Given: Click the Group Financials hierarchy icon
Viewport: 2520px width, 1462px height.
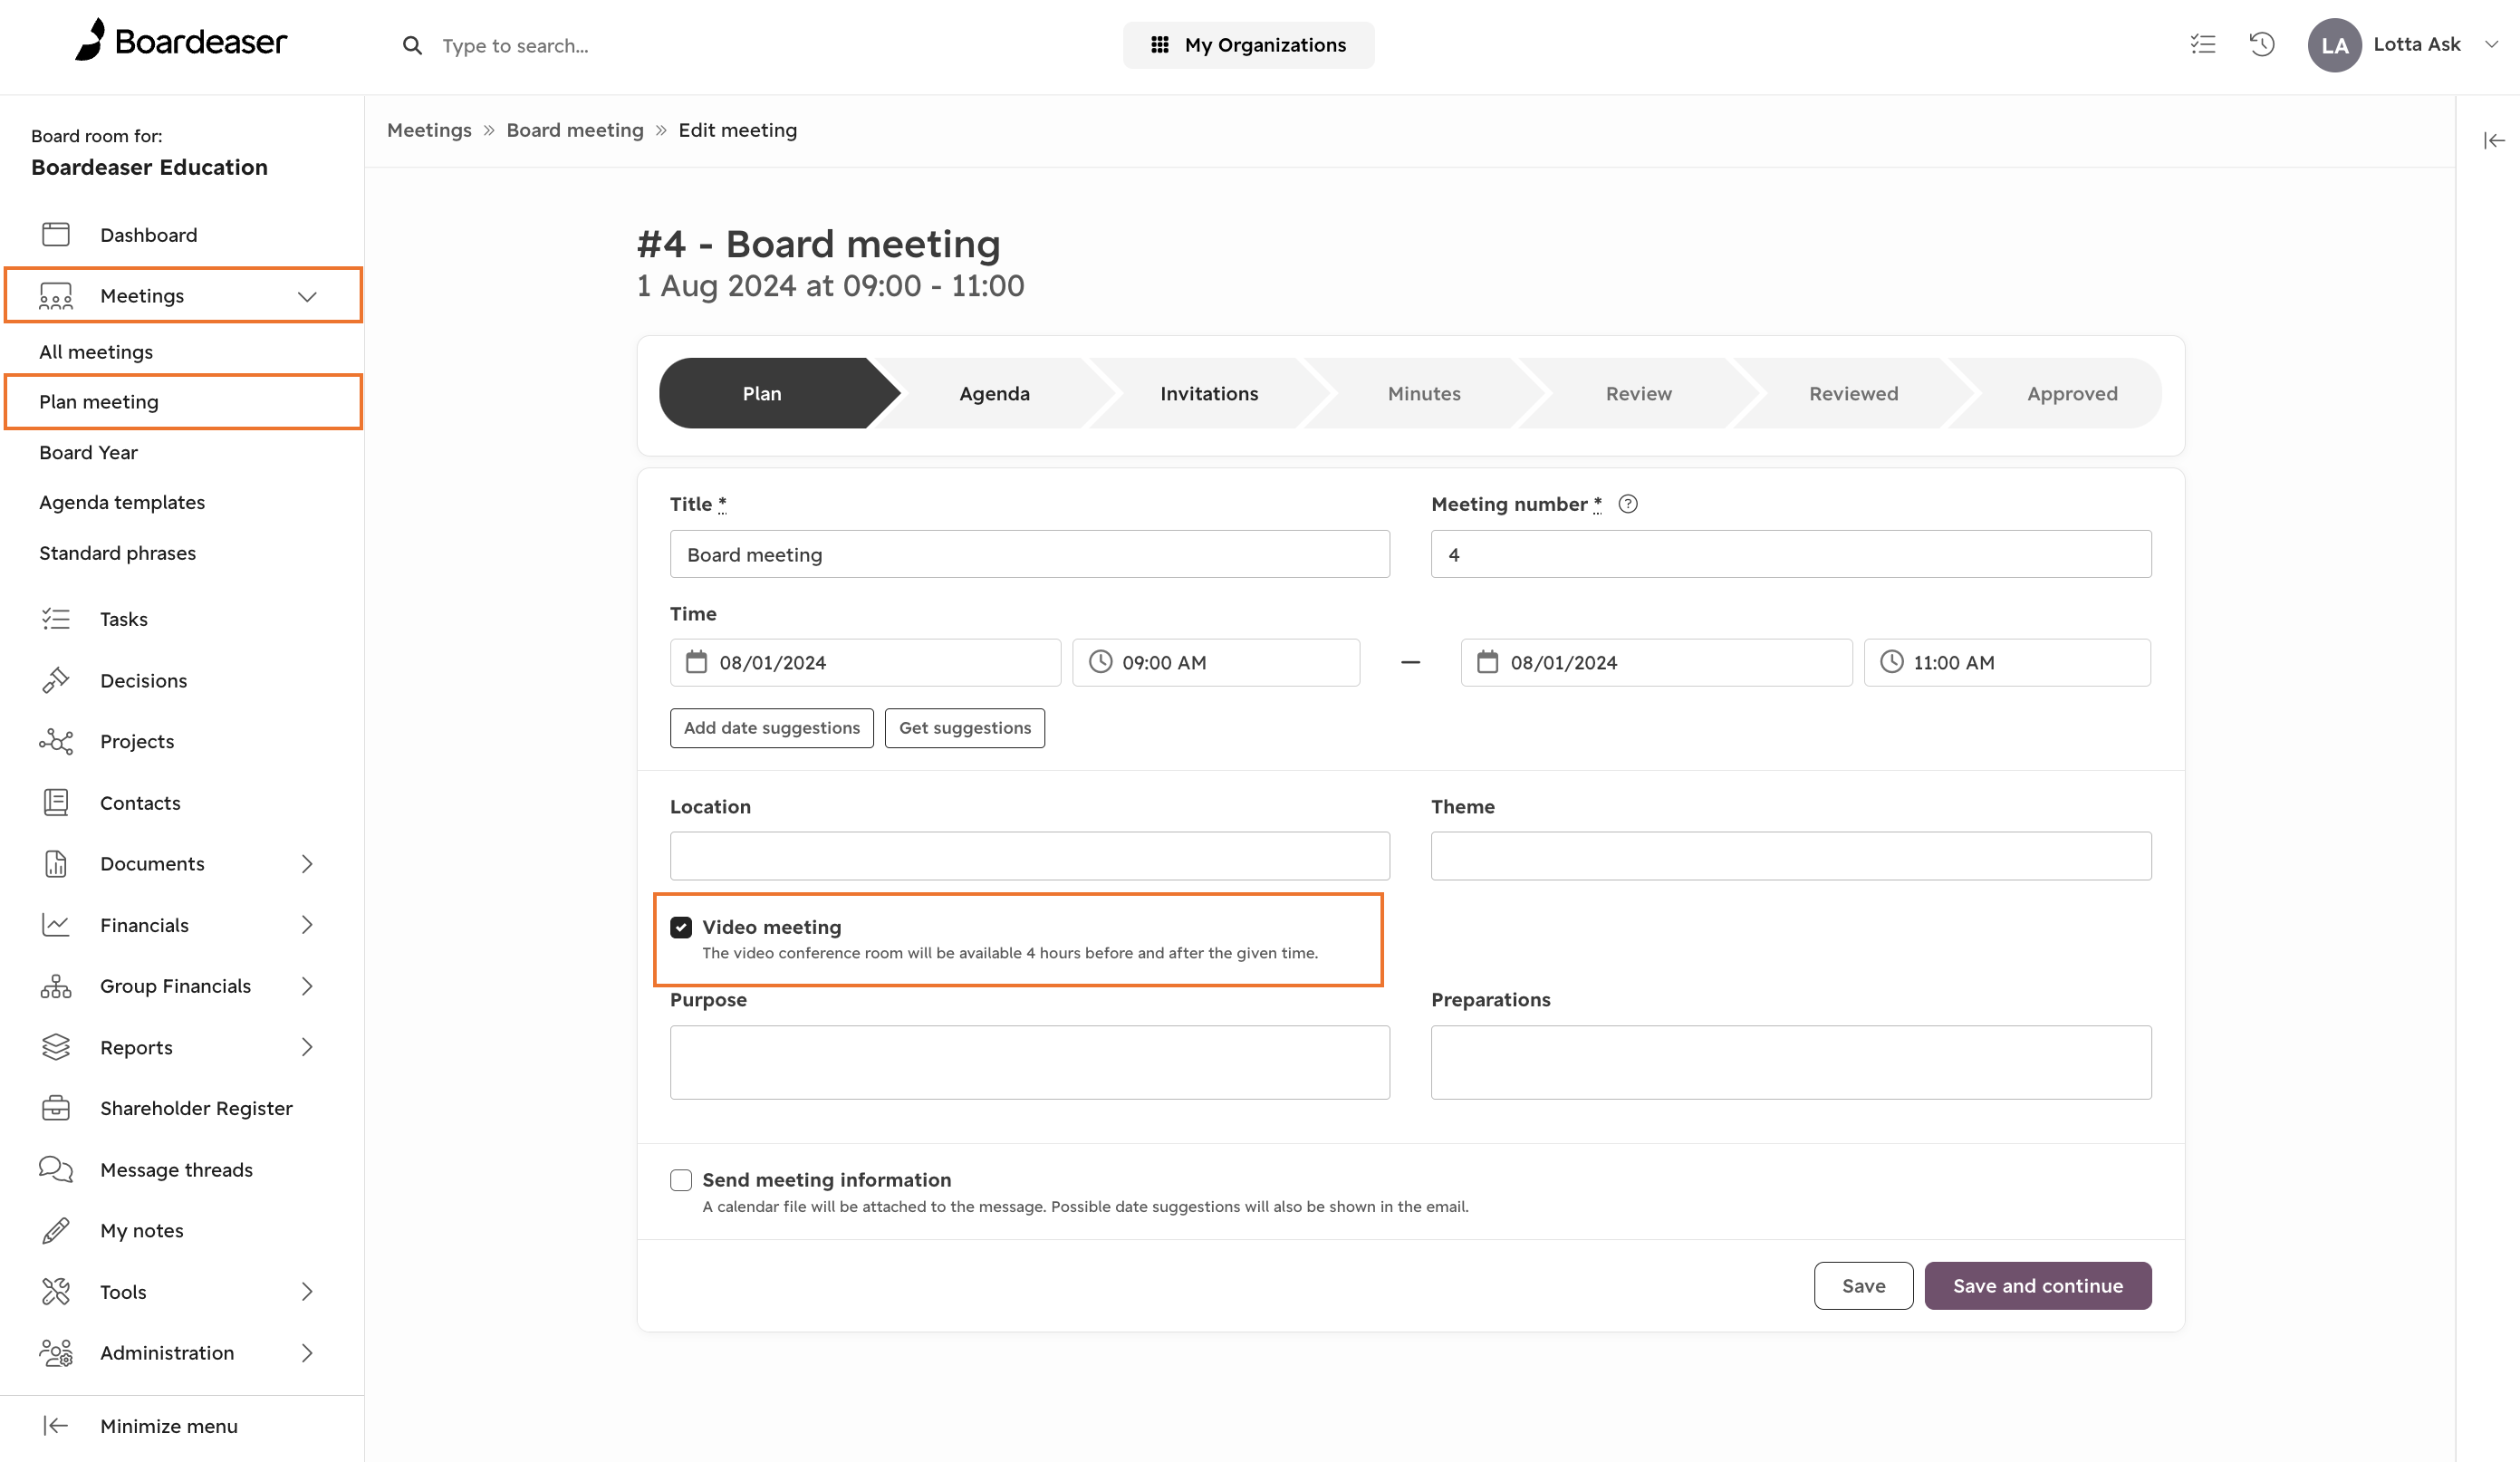Looking at the screenshot, I should [x=56, y=986].
